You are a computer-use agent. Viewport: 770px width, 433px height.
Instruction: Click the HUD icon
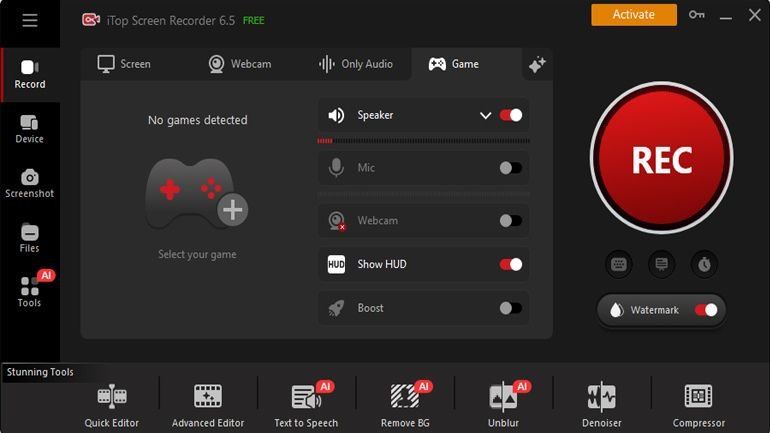click(x=336, y=265)
